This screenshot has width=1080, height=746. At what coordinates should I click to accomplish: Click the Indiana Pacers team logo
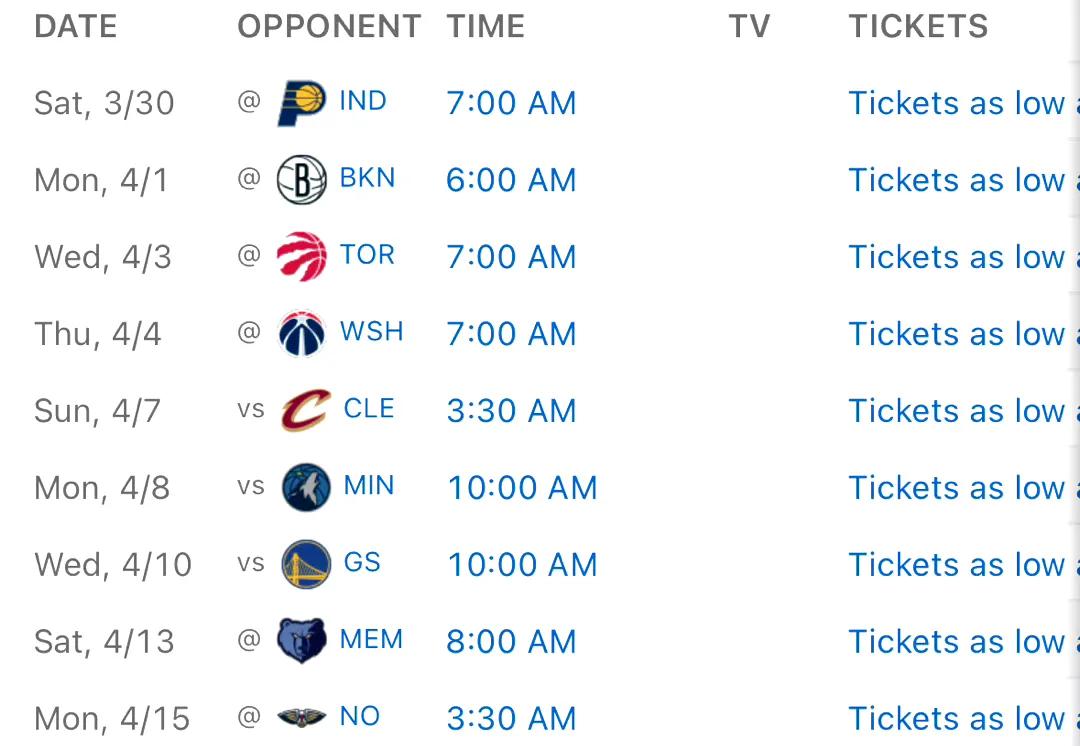click(x=302, y=103)
